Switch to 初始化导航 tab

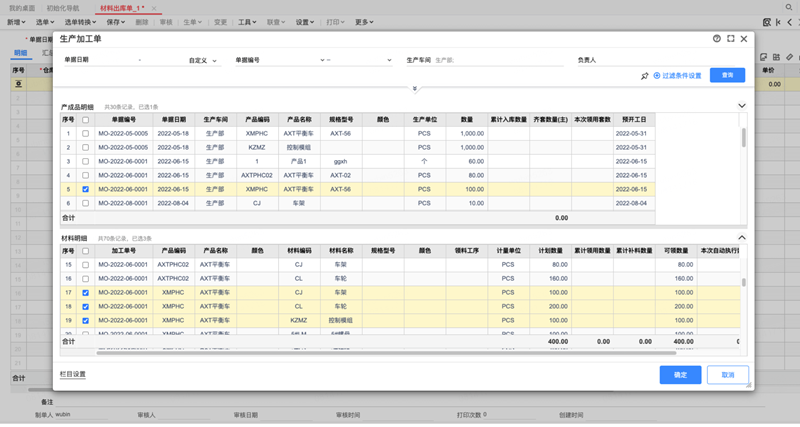(63, 8)
